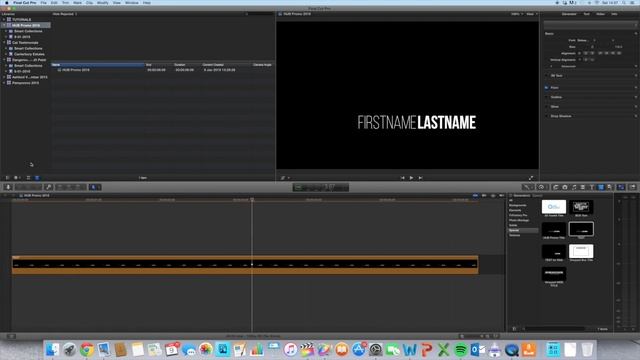Show the Photos browser camera icon
Screen dimensions: 640x360
tap(565, 187)
